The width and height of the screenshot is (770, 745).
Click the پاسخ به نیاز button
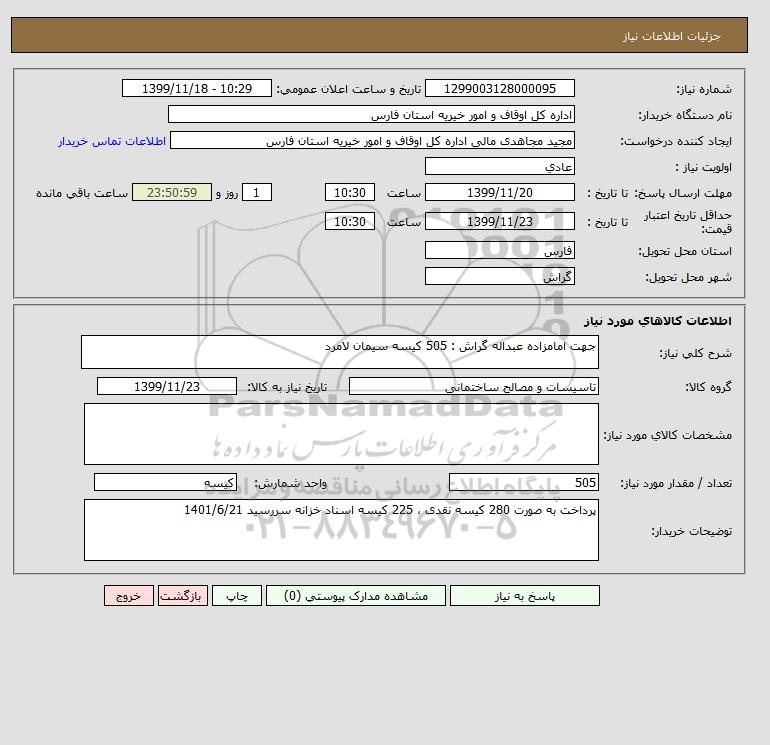coord(524,596)
